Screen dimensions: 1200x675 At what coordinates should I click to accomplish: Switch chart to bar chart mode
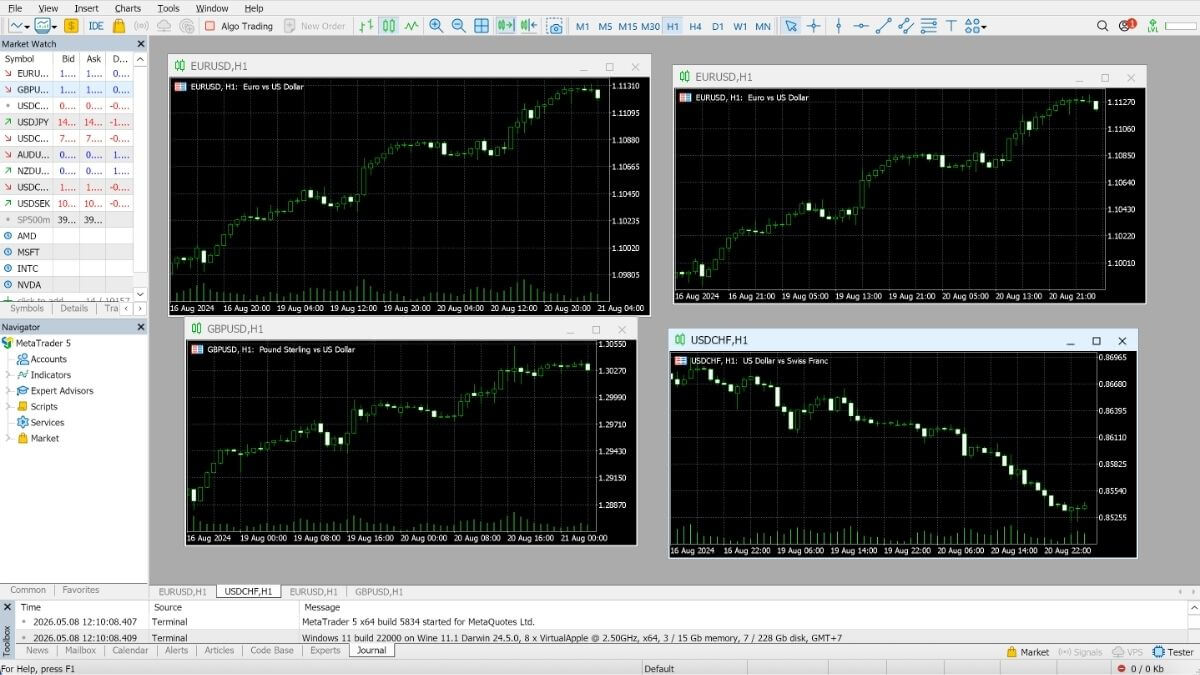pyautogui.click(x=367, y=26)
